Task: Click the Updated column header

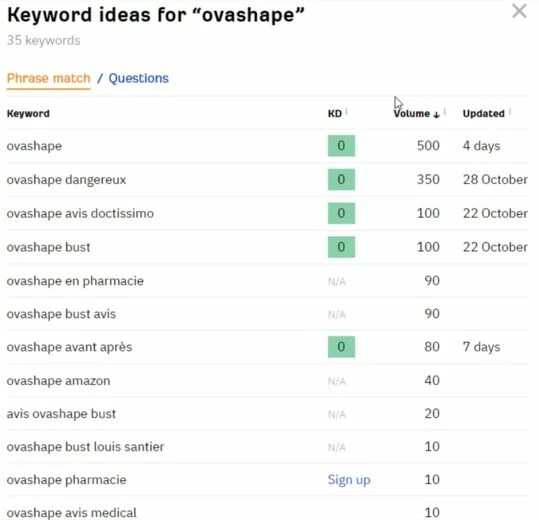Action: 483,113
